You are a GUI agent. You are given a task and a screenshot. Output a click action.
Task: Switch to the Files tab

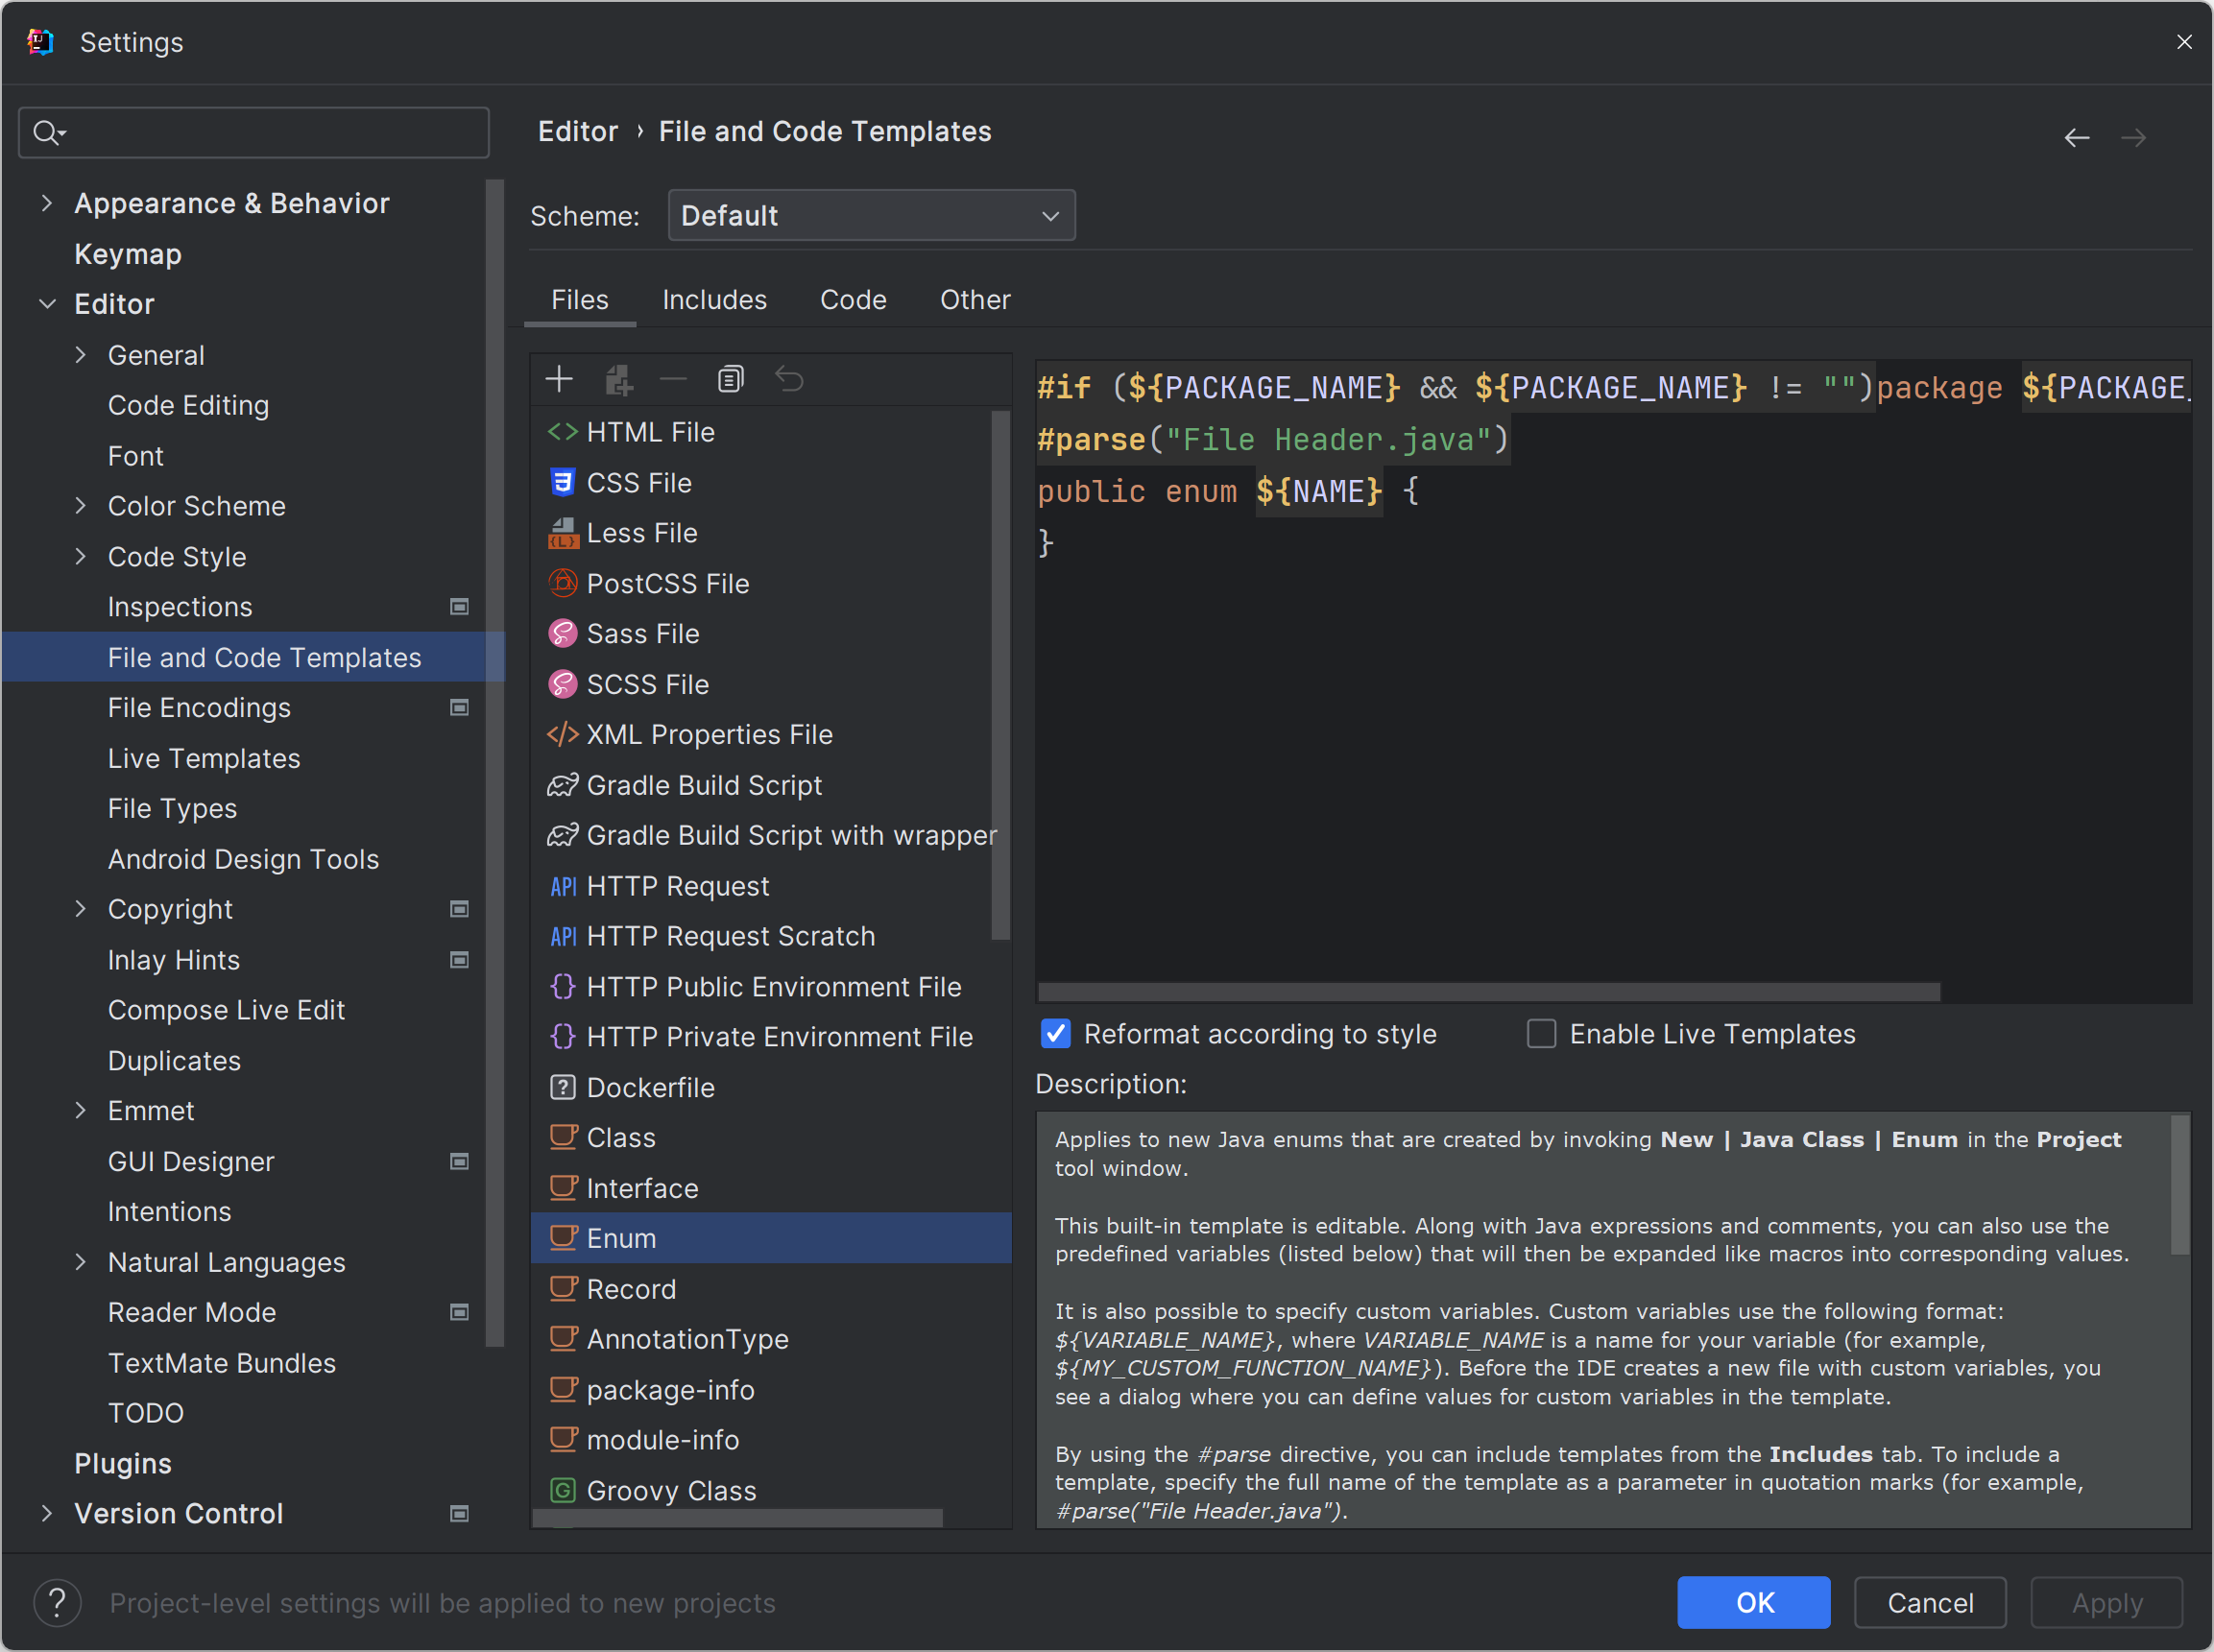(x=580, y=300)
